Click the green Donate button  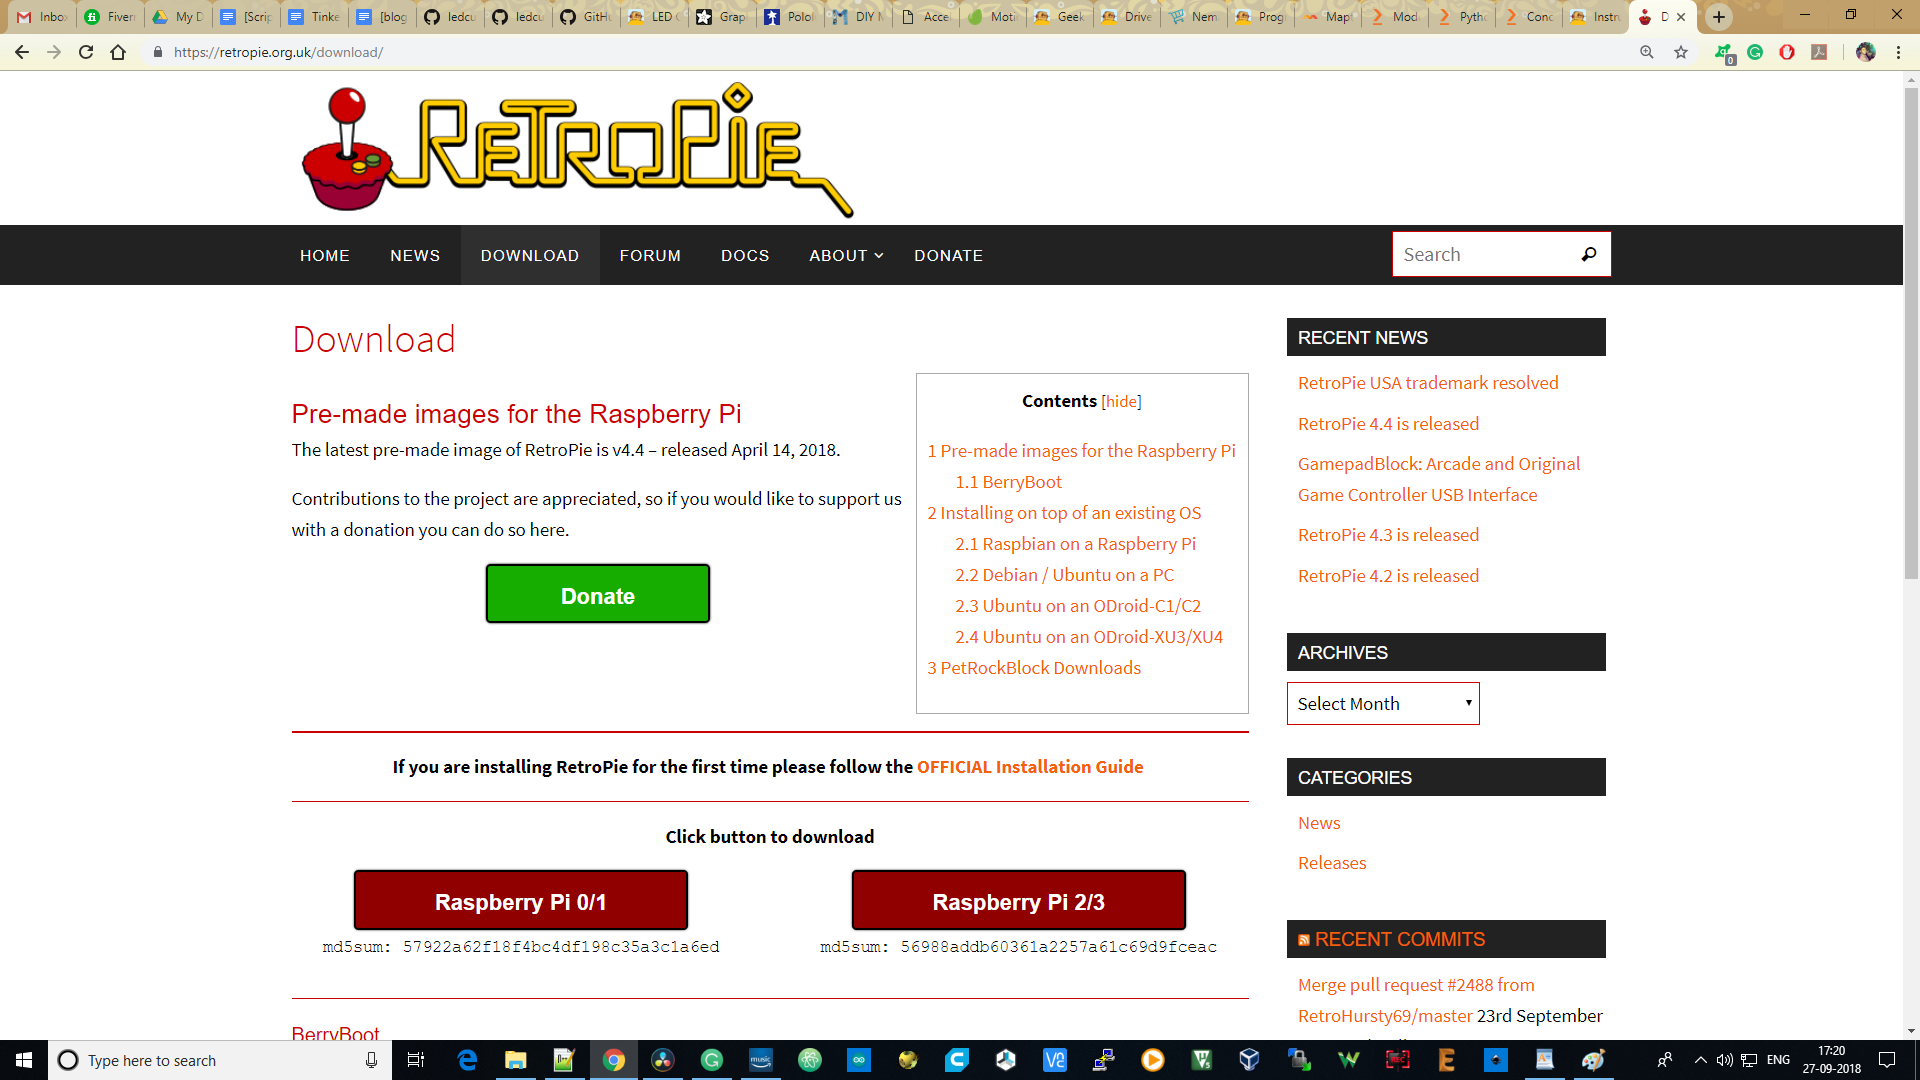(x=598, y=594)
